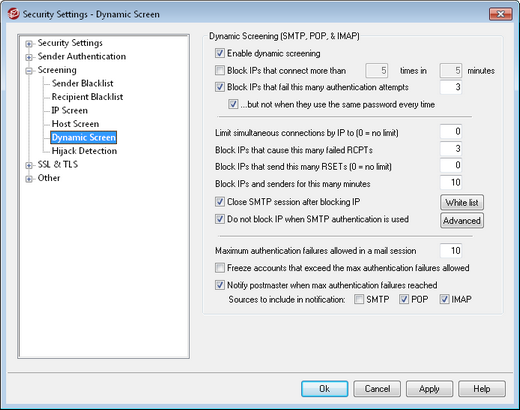Open the IP Screen page
The width and height of the screenshot is (520, 410).
point(70,110)
